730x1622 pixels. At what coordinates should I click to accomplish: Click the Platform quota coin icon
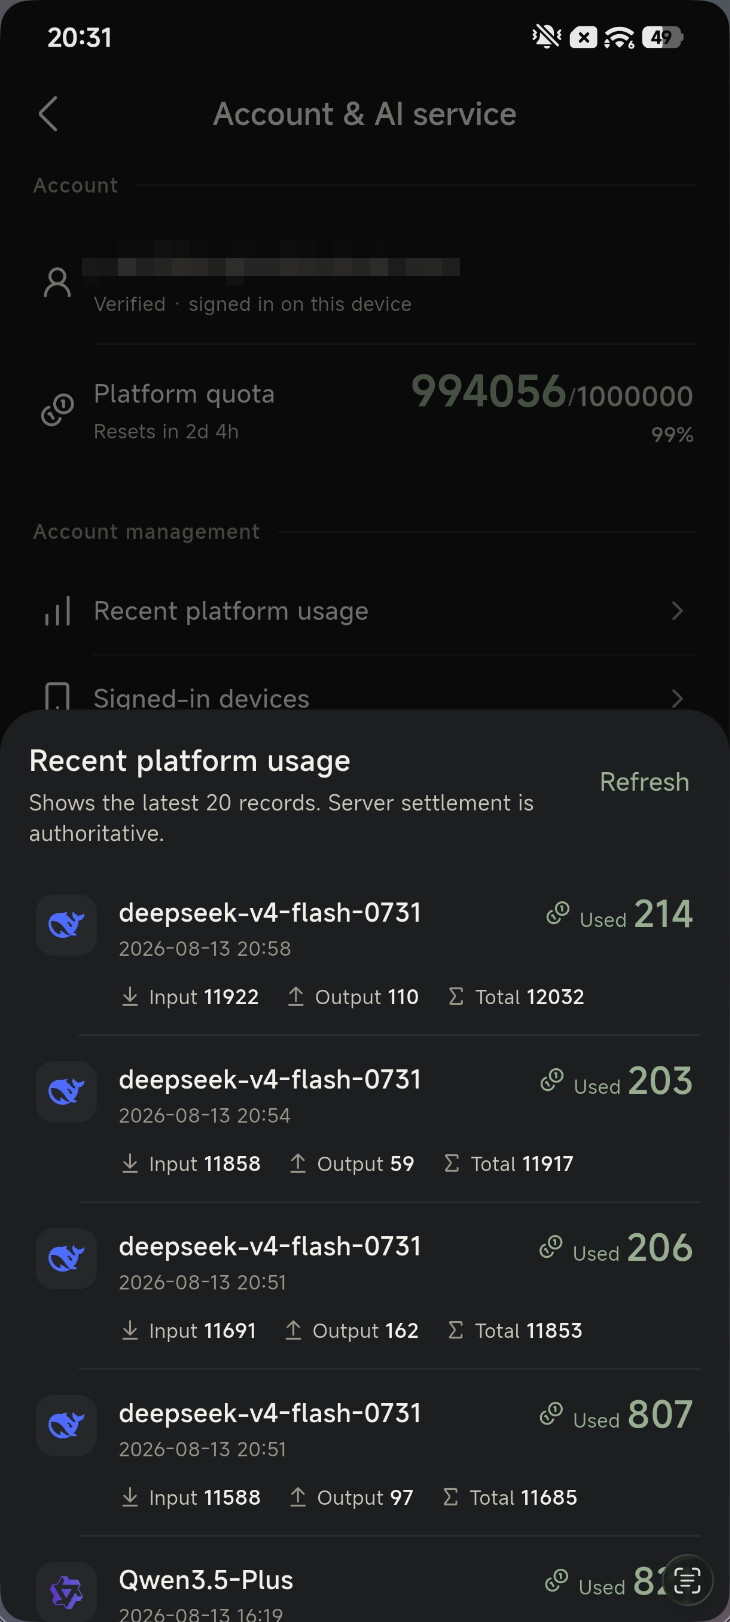[57, 410]
